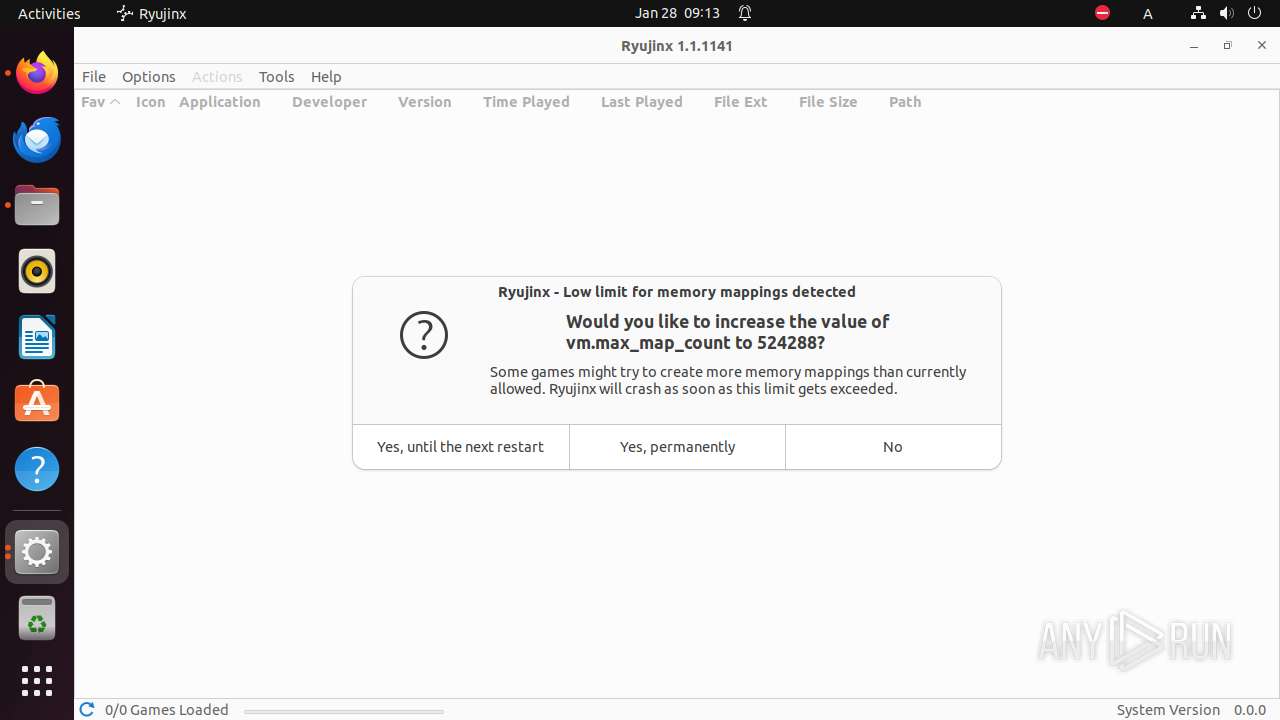Viewport: 1280px width, 720px height.
Task: Launch LibreOffice Writer from the dock
Action: point(37,337)
